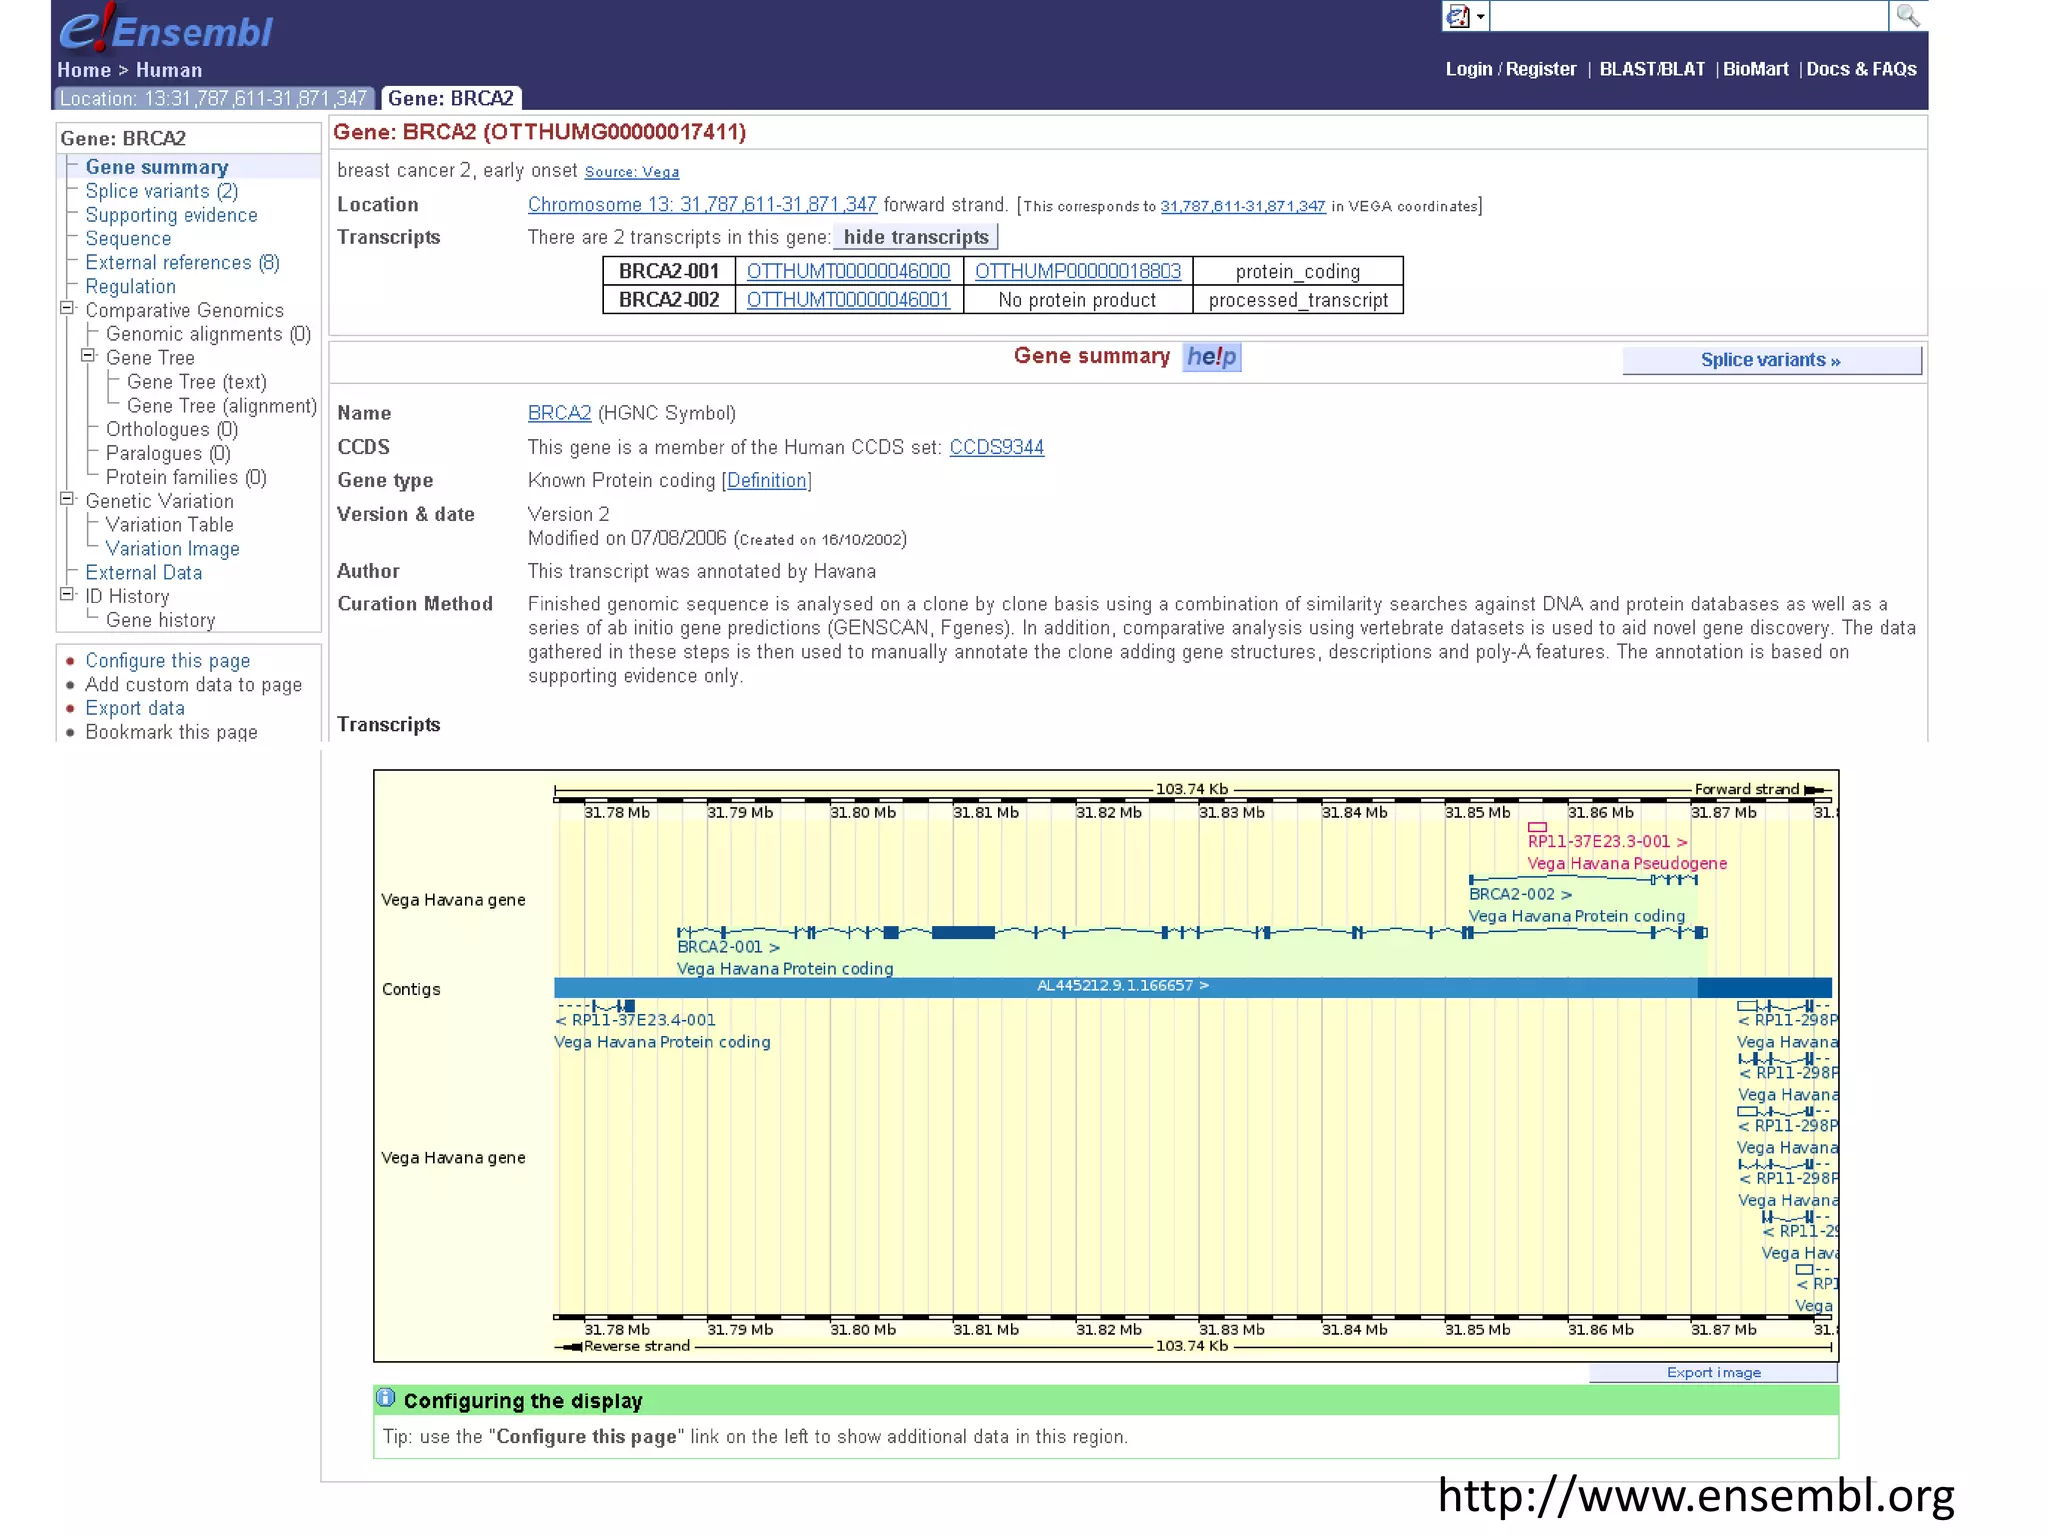
Task: Open the Human breadcrumb link
Action: point(169,70)
